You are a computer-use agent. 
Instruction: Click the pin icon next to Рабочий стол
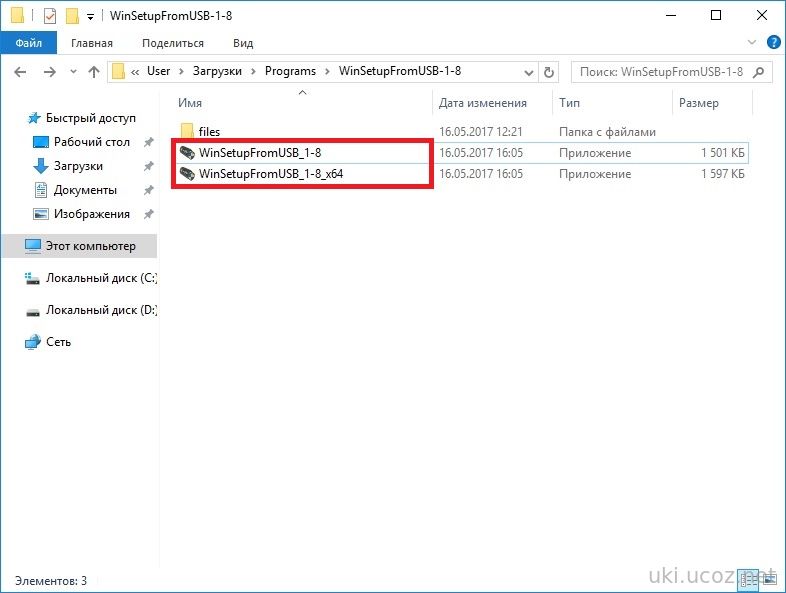(x=148, y=142)
